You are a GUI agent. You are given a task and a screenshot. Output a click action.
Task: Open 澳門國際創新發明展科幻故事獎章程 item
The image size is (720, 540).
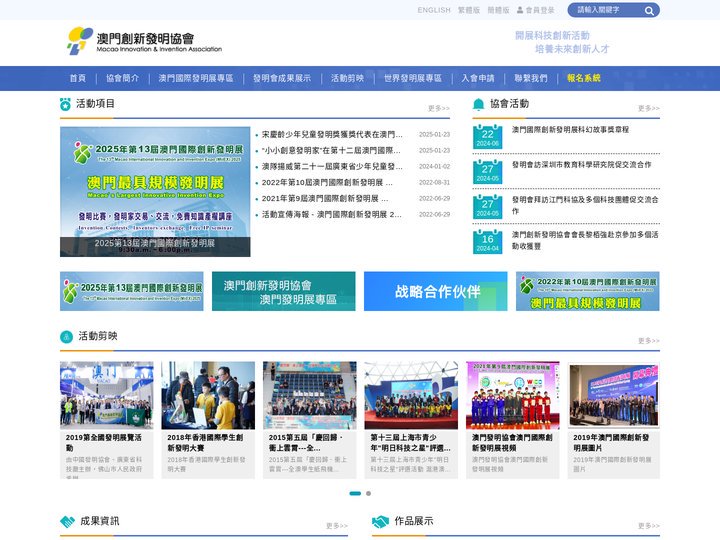tap(570, 130)
